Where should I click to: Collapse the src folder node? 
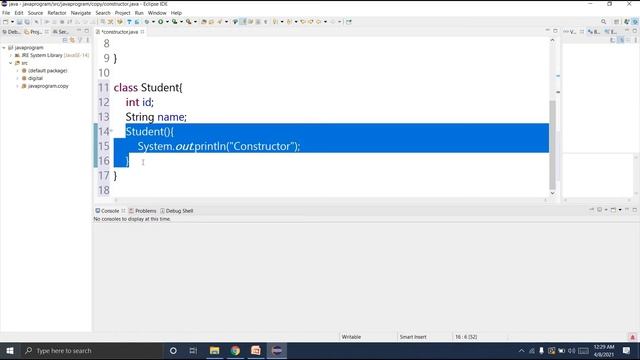pos(11,63)
